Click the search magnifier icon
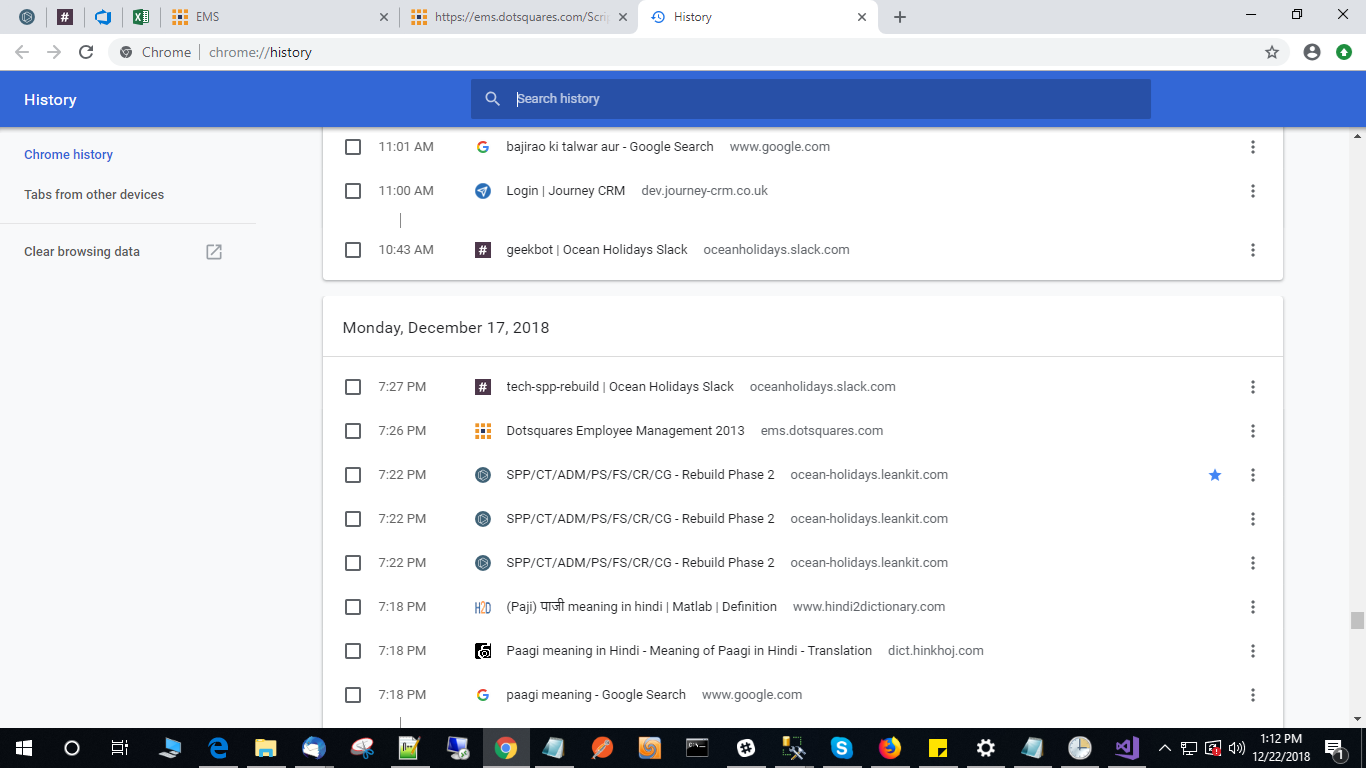This screenshot has height=768, width=1366. (x=492, y=99)
